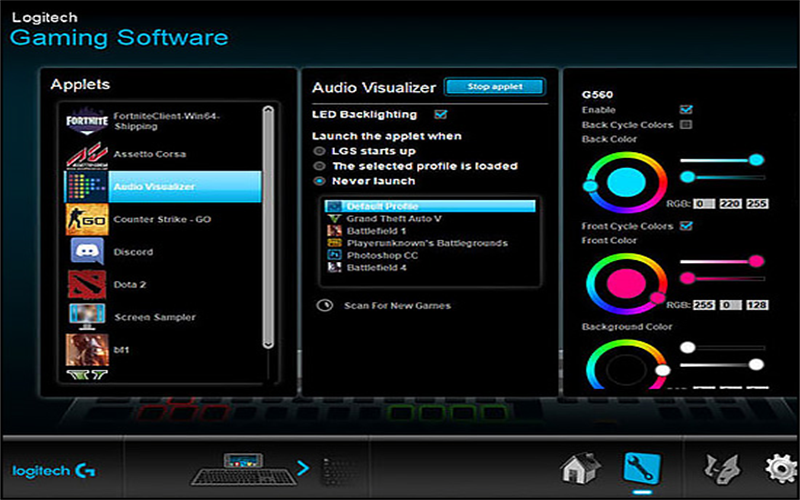The height and width of the screenshot is (500, 800).
Task: Click the Front Color lower slider
Action: click(722, 279)
